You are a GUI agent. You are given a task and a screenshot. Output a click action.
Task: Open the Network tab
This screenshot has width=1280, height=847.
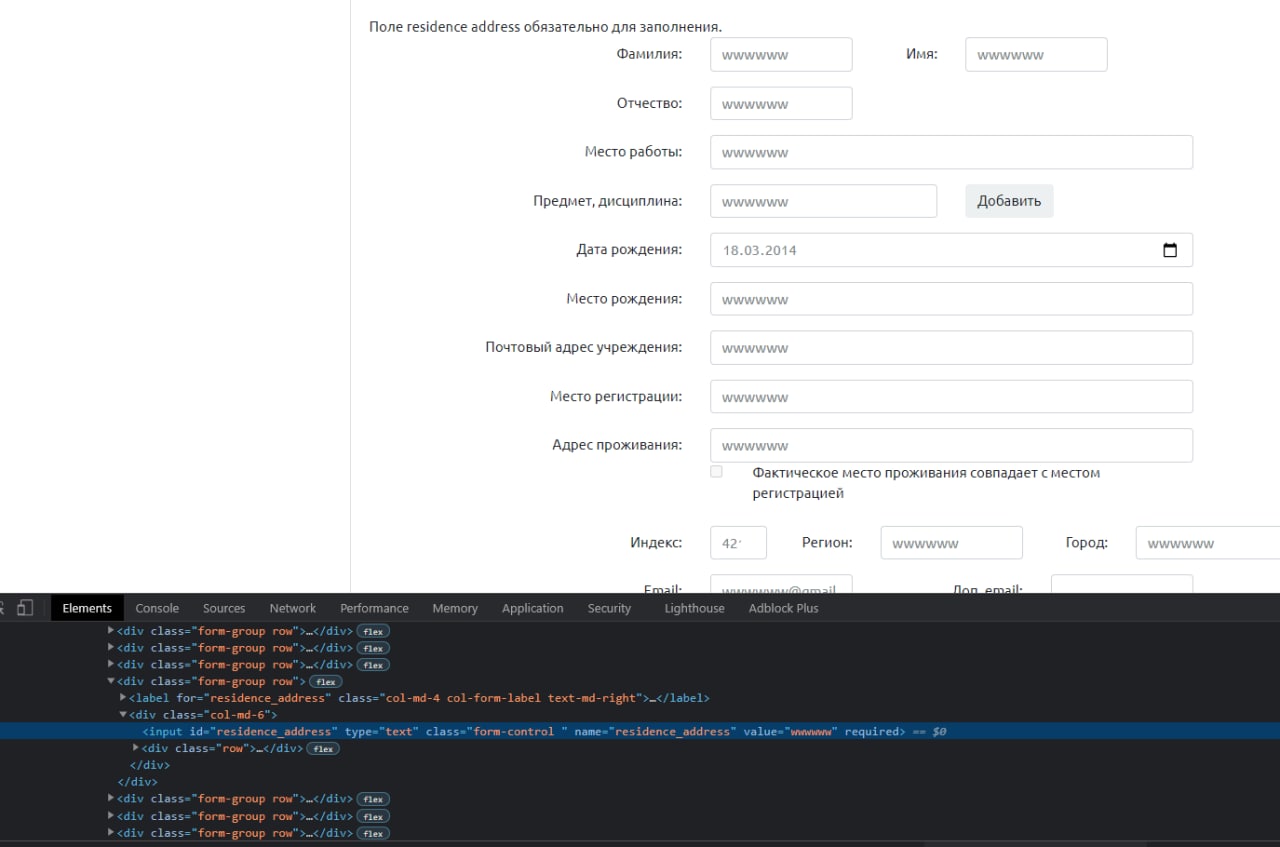coord(292,608)
